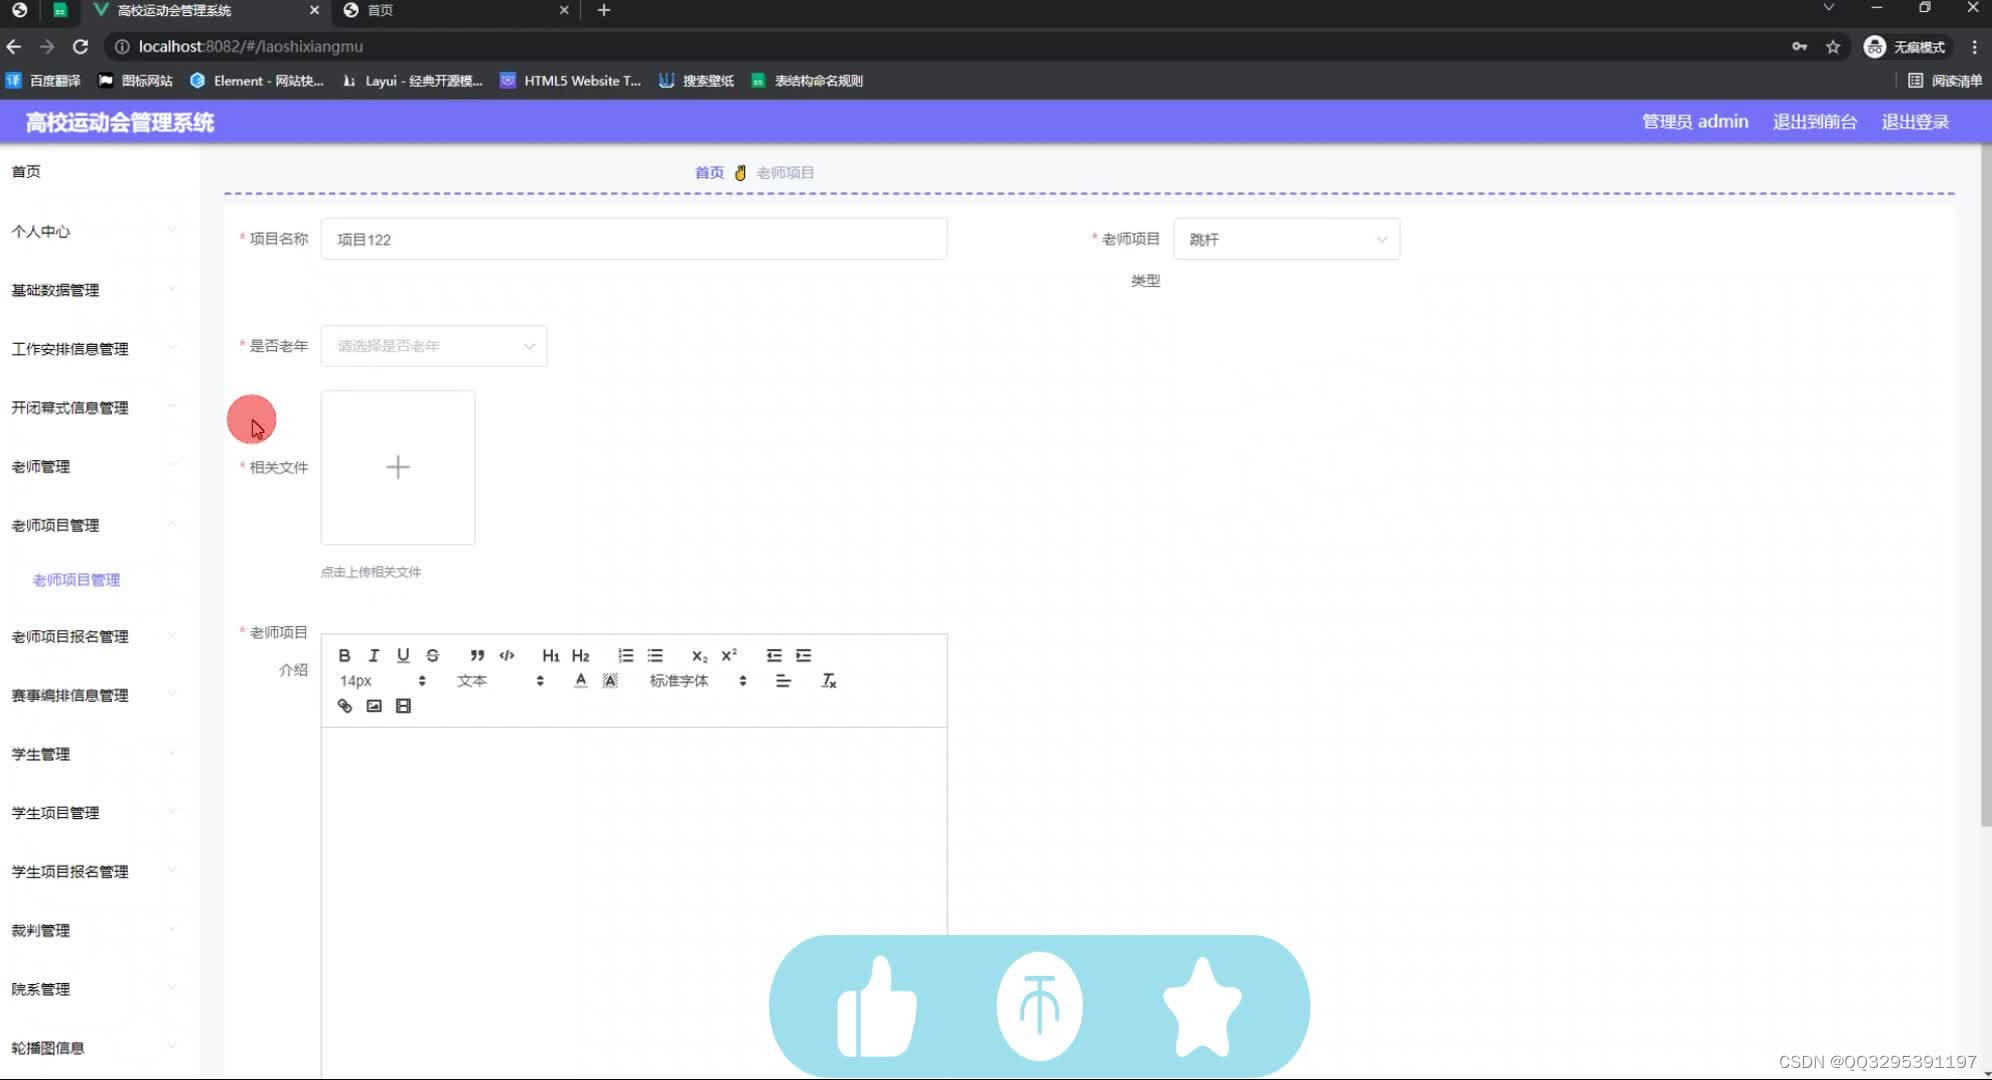Viewport: 1992px width, 1080px height.
Task: Toggle italic formatting in the editor
Action: click(x=373, y=655)
